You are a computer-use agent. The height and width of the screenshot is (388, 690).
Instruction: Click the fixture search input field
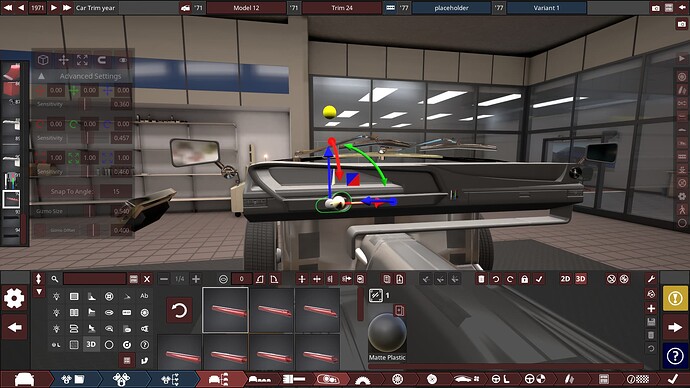tap(95, 279)
